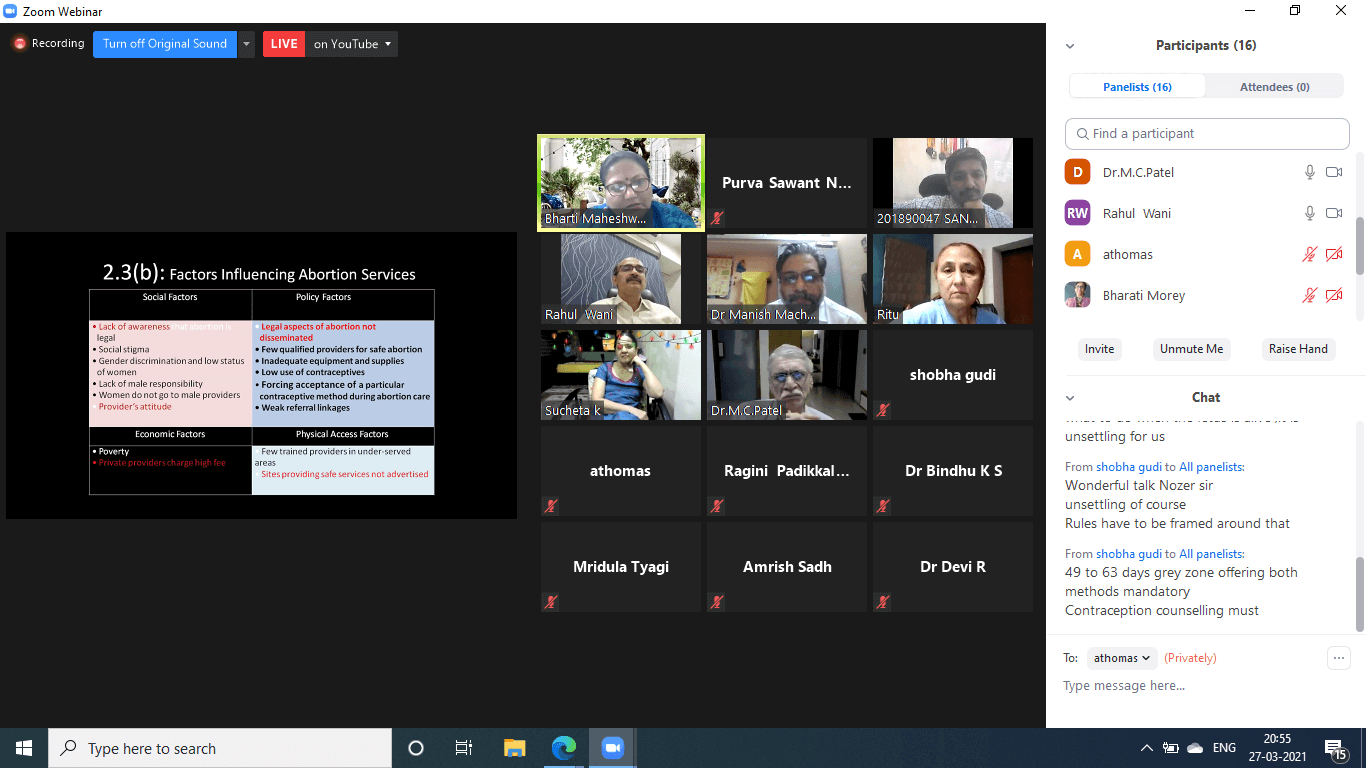Open the chat recipient athomas dropdown

point(1121,658)
